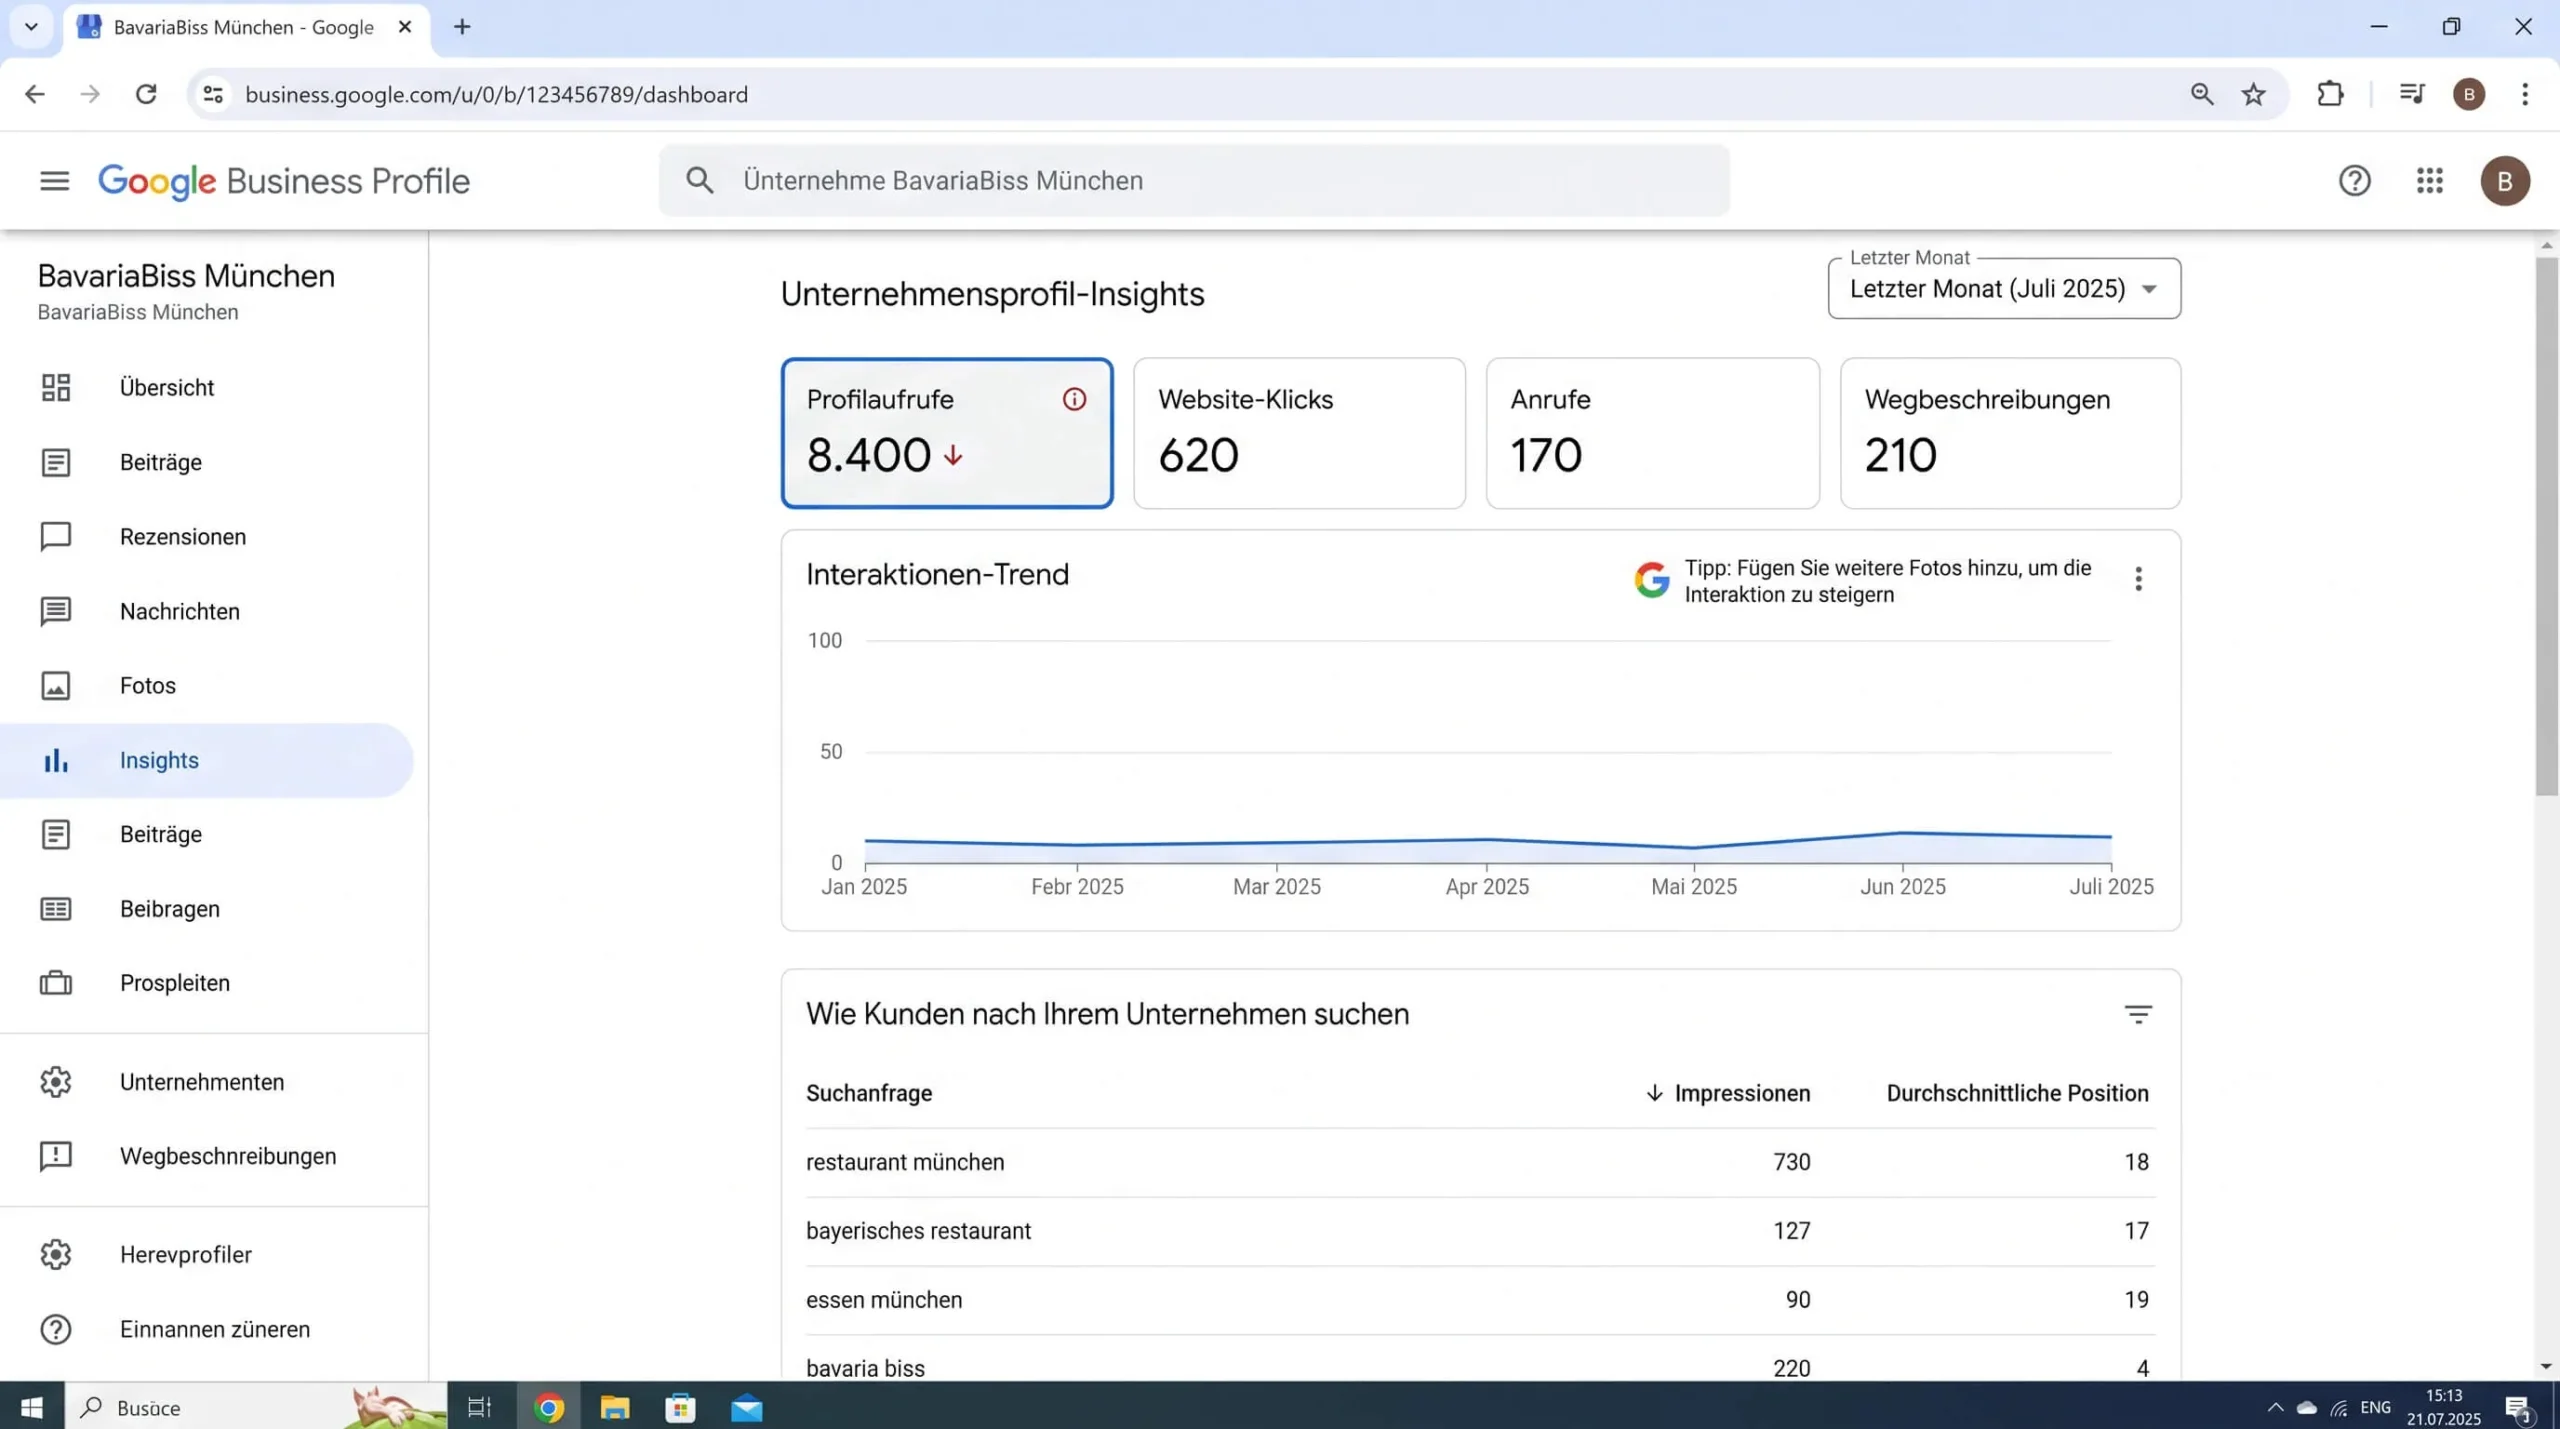Open the tab search dropdown arrow
2560x1429 pixels.
point(31,27)
